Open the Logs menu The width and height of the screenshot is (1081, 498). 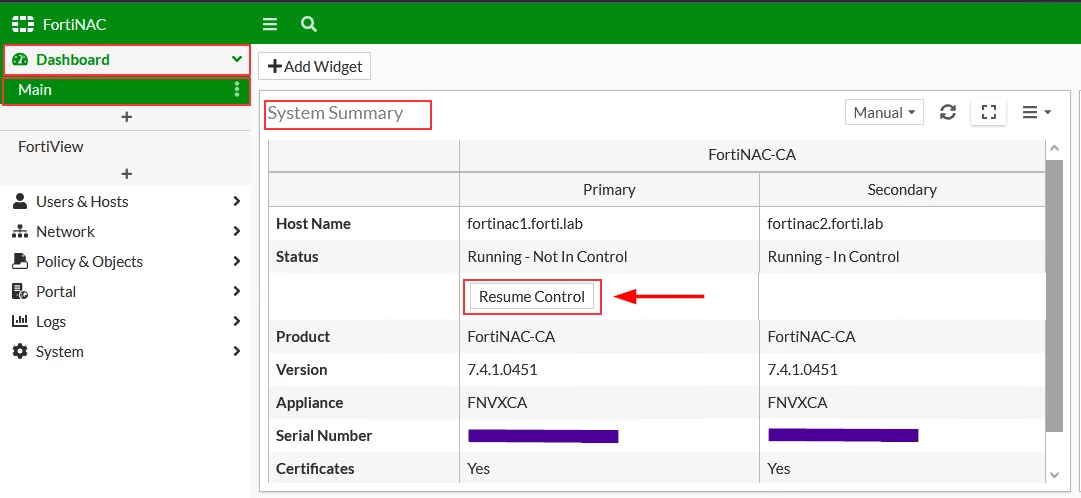point(125,321)
